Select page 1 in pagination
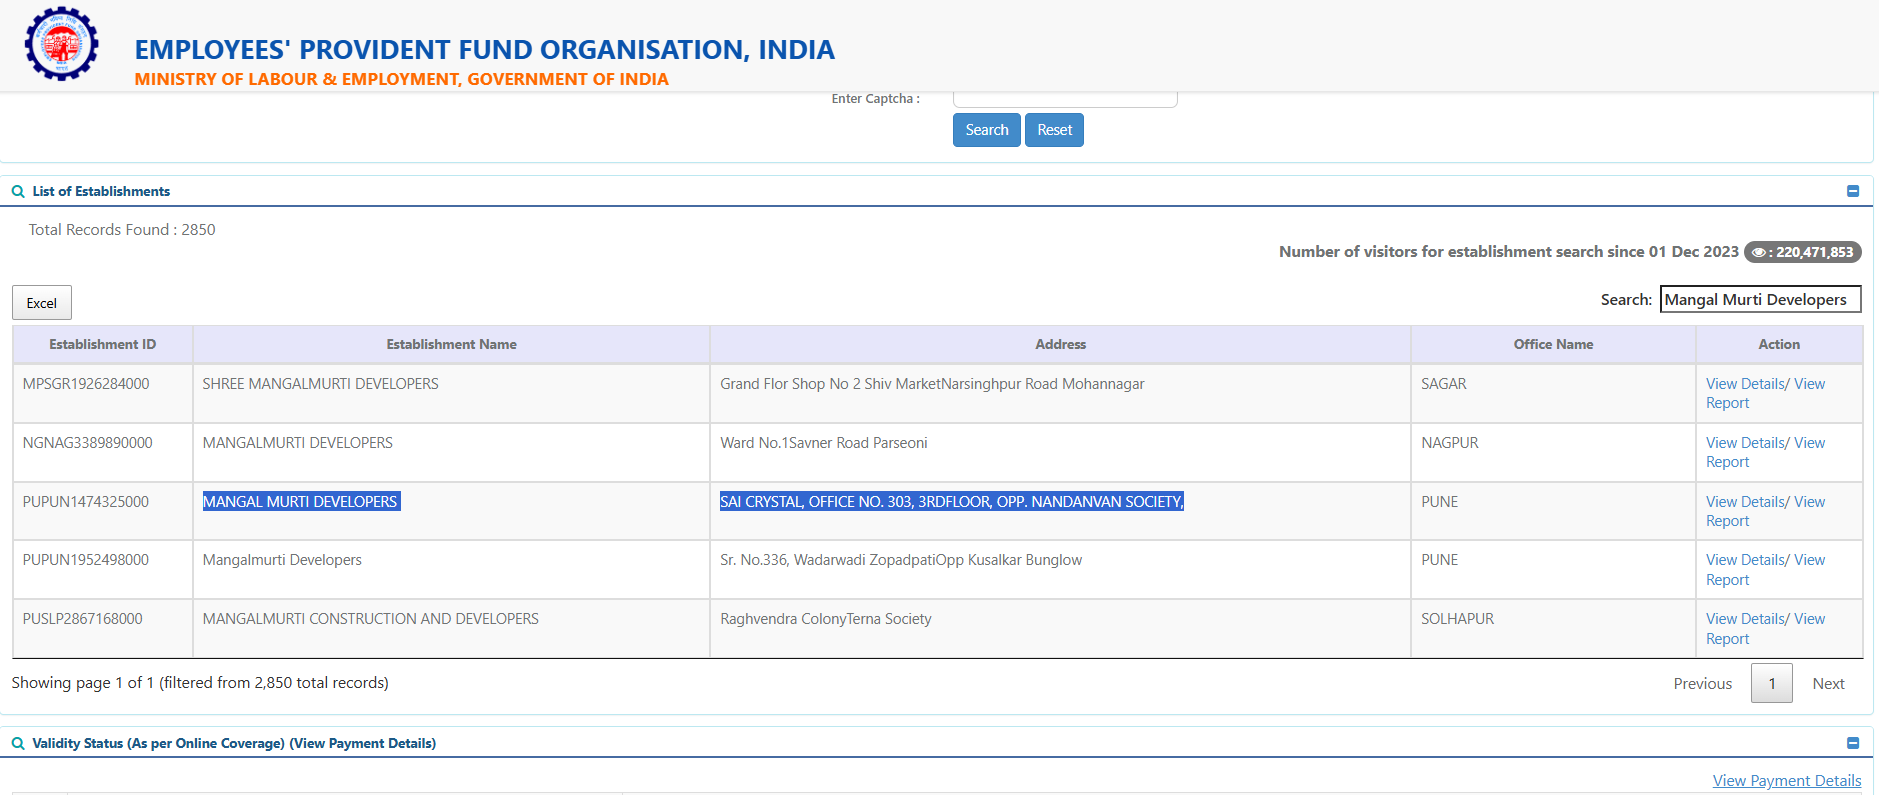This screenshot has height=795, width=1879. (1771, 684)
